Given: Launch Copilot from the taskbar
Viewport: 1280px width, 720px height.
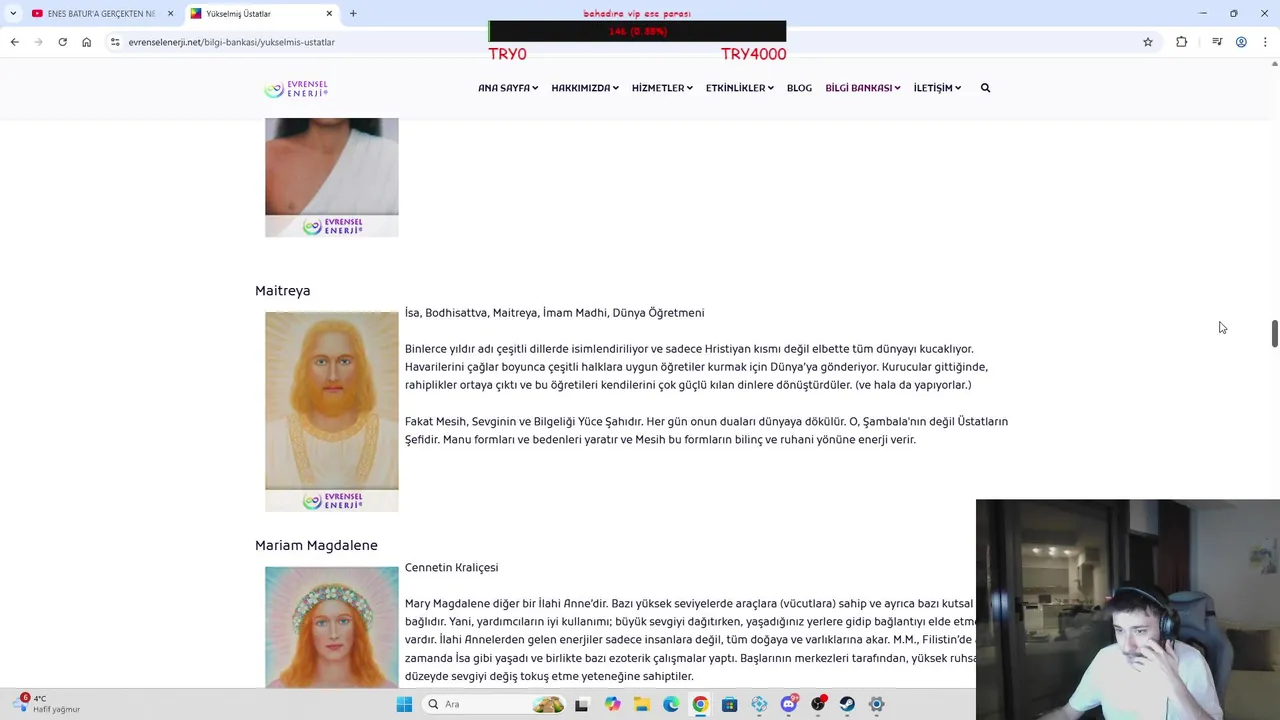Looking at the screenshot, I should 612,704.
